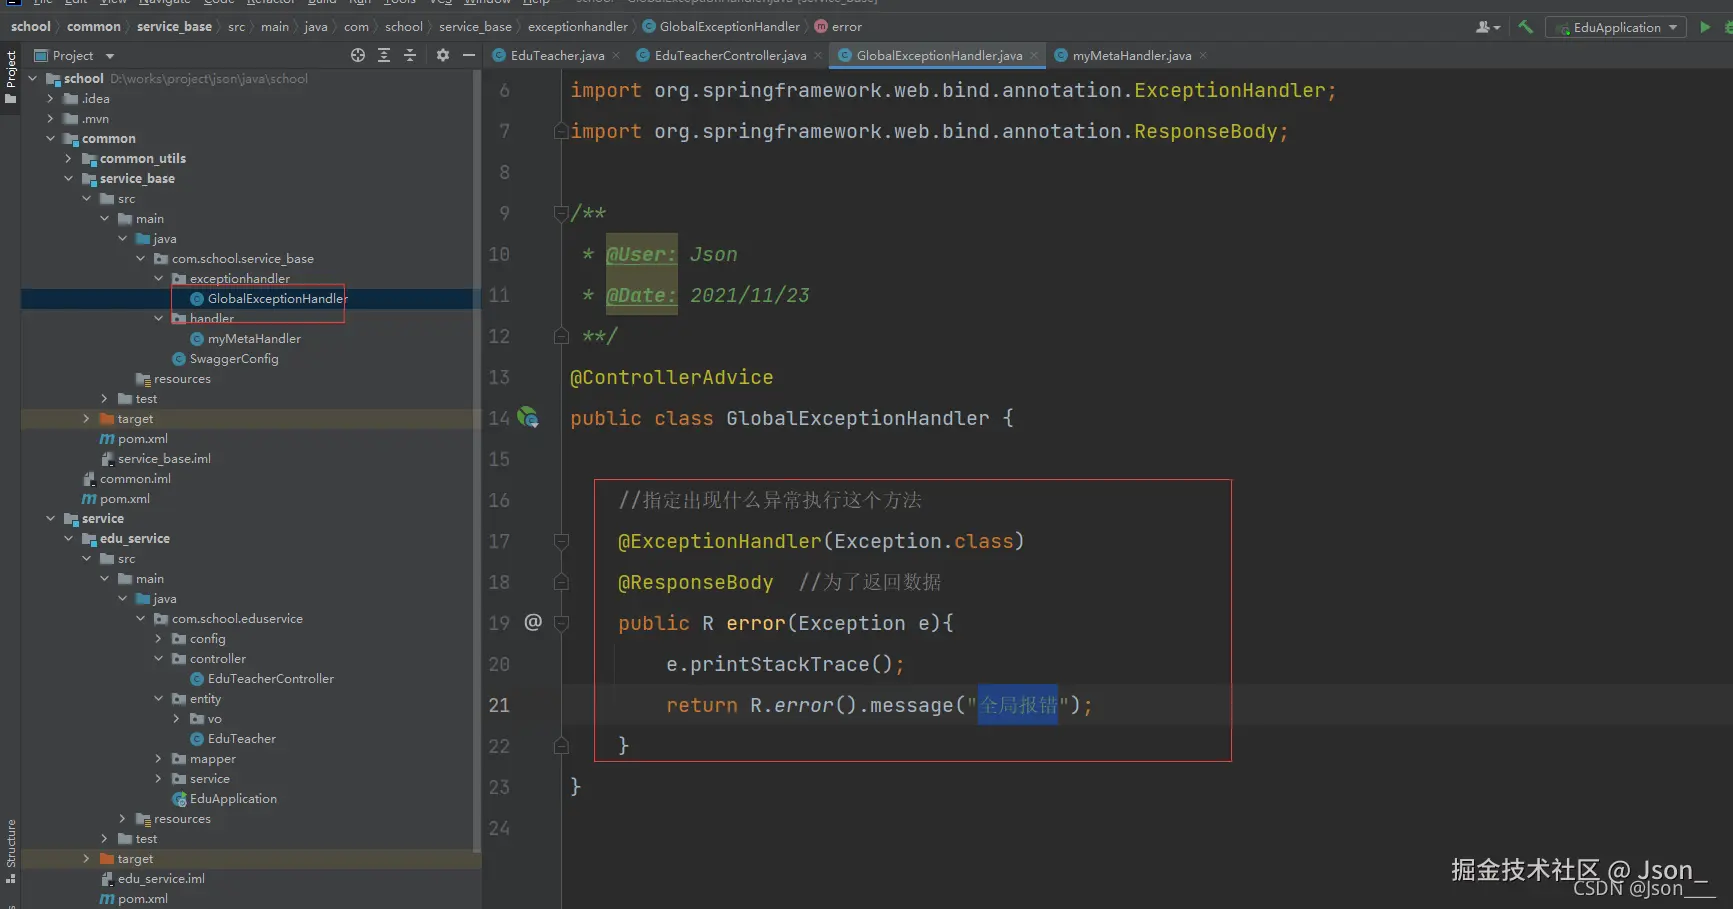Screen dimensions: 1733x909
Task: Click '@ResponseBody' annotation on line 18
Action: tap(696, 582)
